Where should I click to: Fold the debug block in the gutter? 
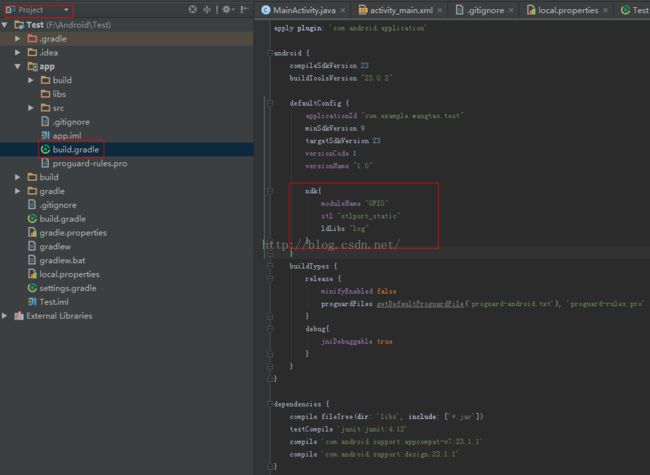point(270,329)
